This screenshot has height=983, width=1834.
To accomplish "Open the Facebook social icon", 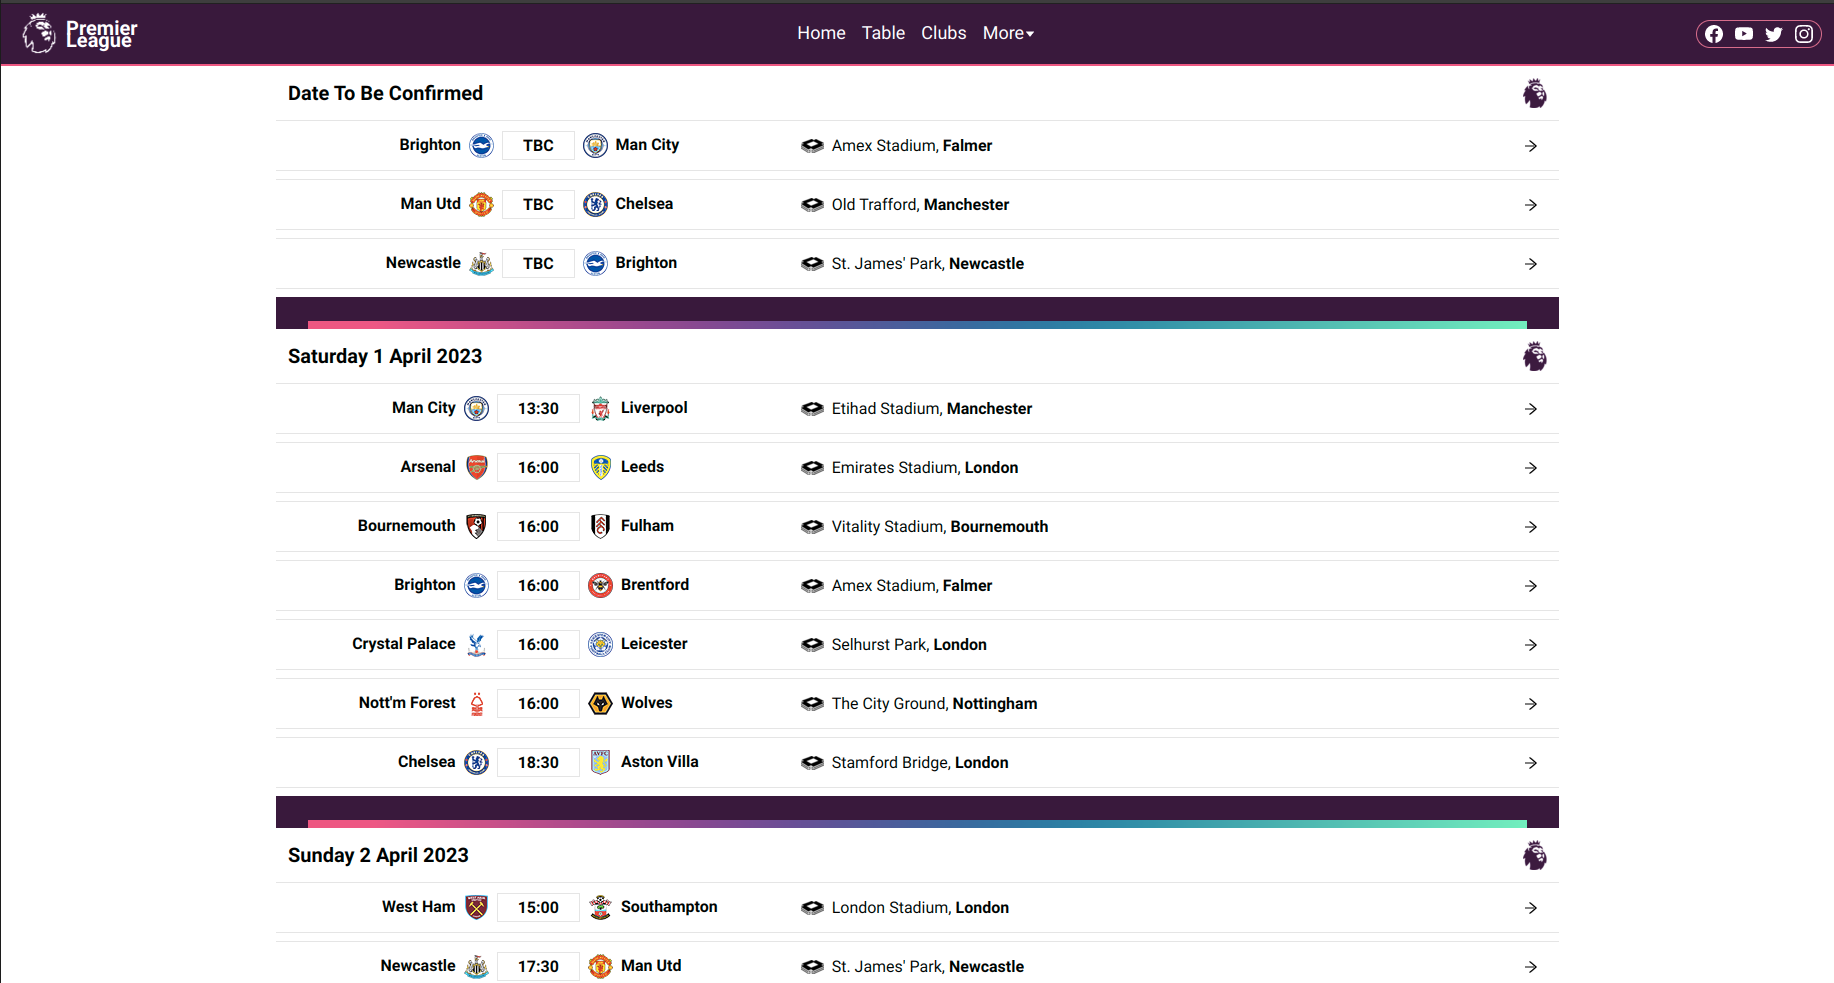I will click(x=1714, y=34).
